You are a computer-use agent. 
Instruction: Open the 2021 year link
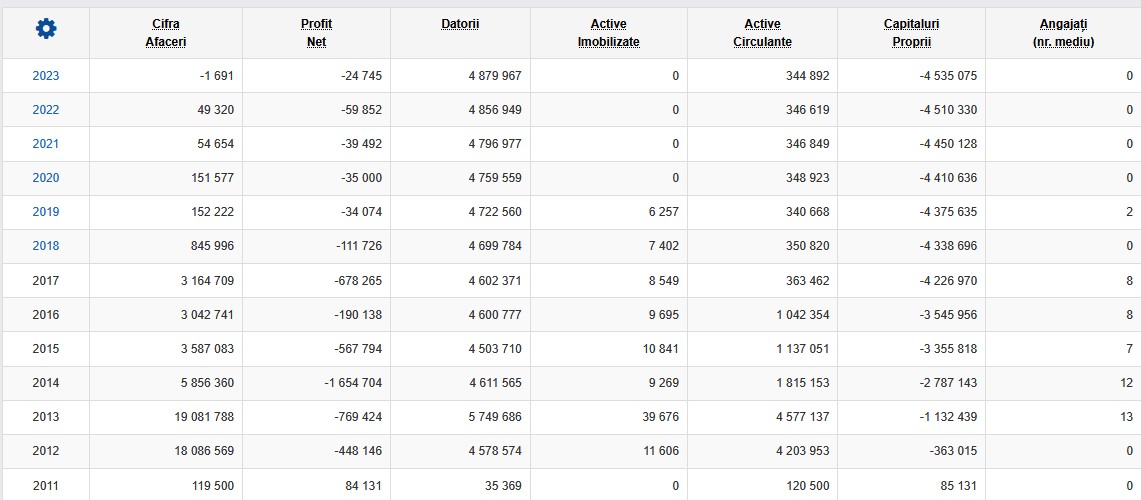pyautogui.click(x=46, y=144)
